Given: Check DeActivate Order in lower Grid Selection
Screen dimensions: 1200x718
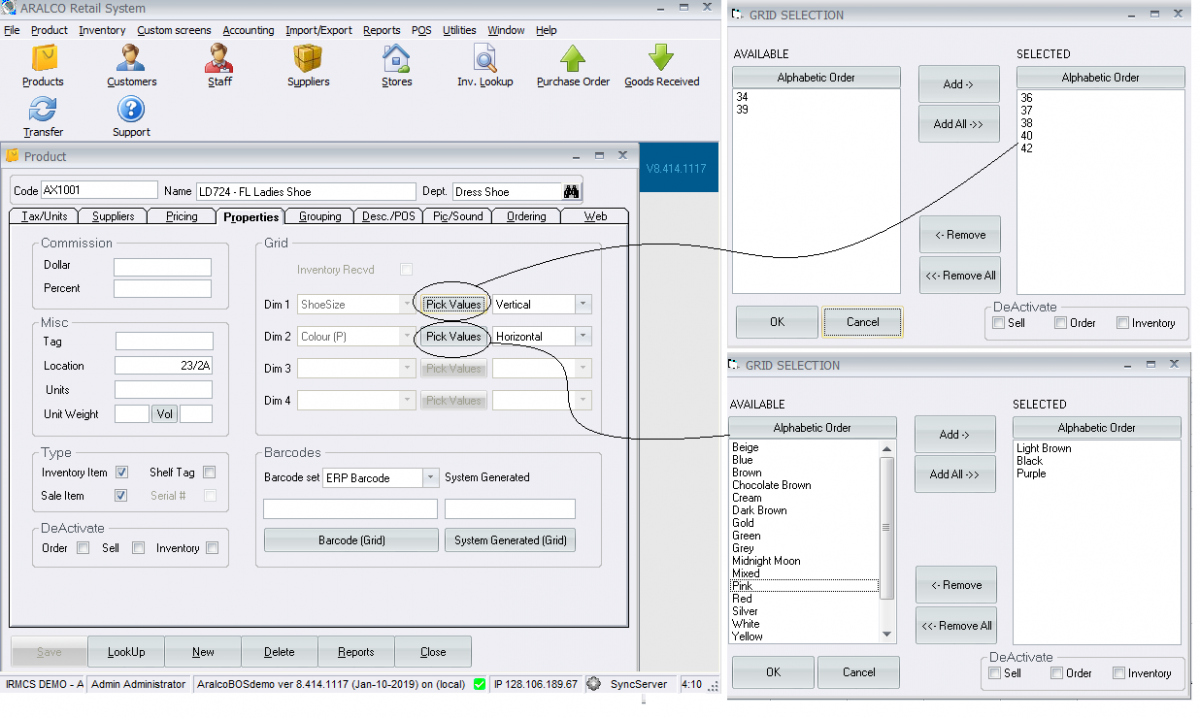Looking at the screenshot, I should pos(1056,673).
